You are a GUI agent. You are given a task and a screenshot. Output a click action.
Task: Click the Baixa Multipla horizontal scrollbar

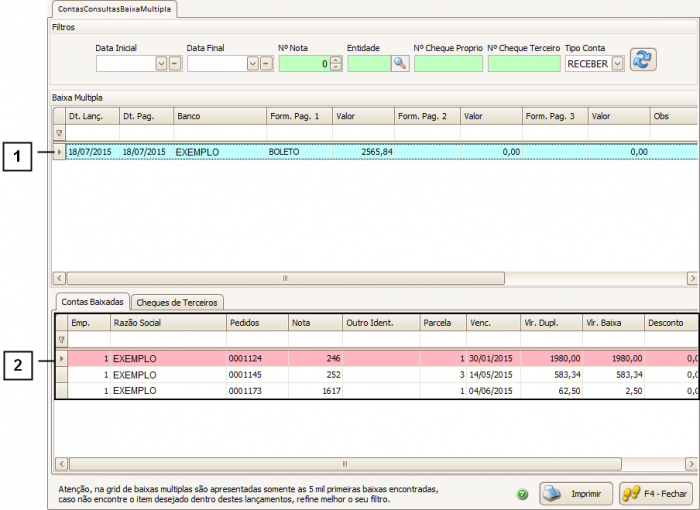(375, 278)
